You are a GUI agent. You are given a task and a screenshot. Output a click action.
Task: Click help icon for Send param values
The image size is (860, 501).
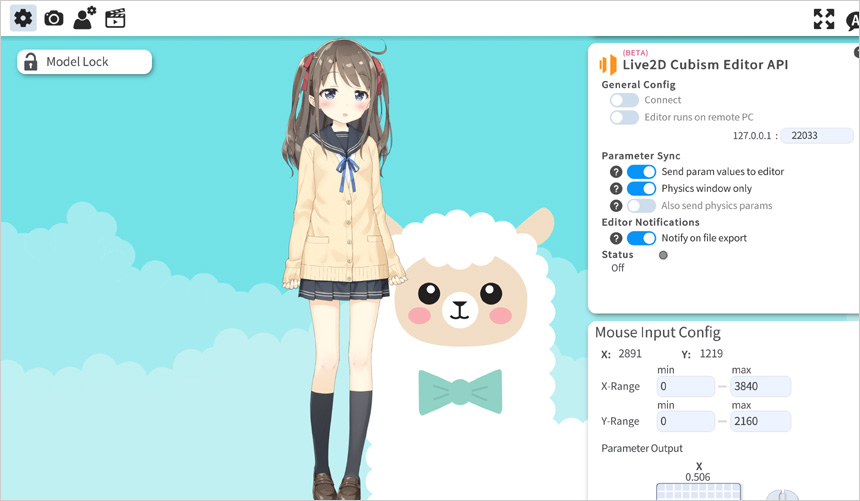click(616, 172)
